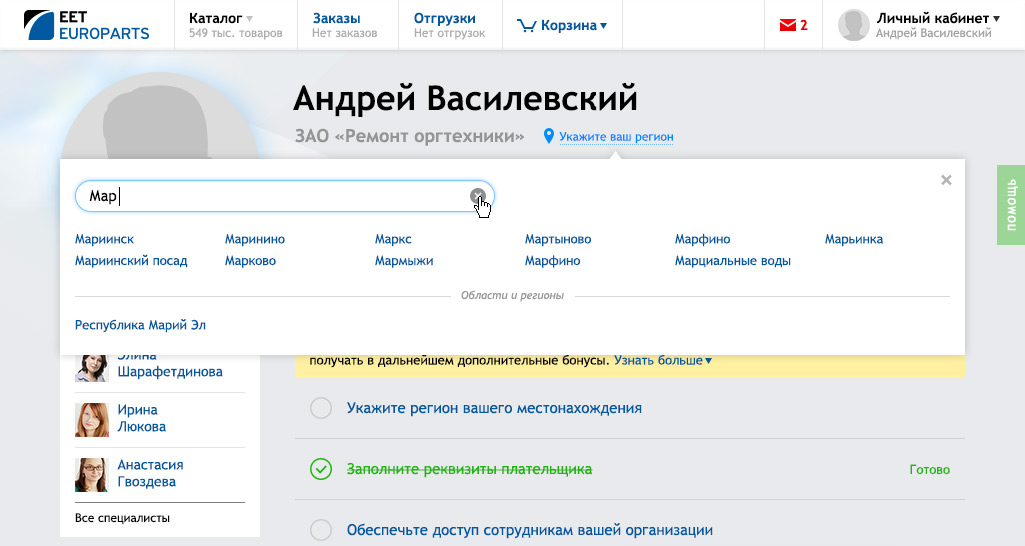Open the Личный кабинет dropdown
The width and height of the screenshot is (1025, 546).
coord(937,18)
